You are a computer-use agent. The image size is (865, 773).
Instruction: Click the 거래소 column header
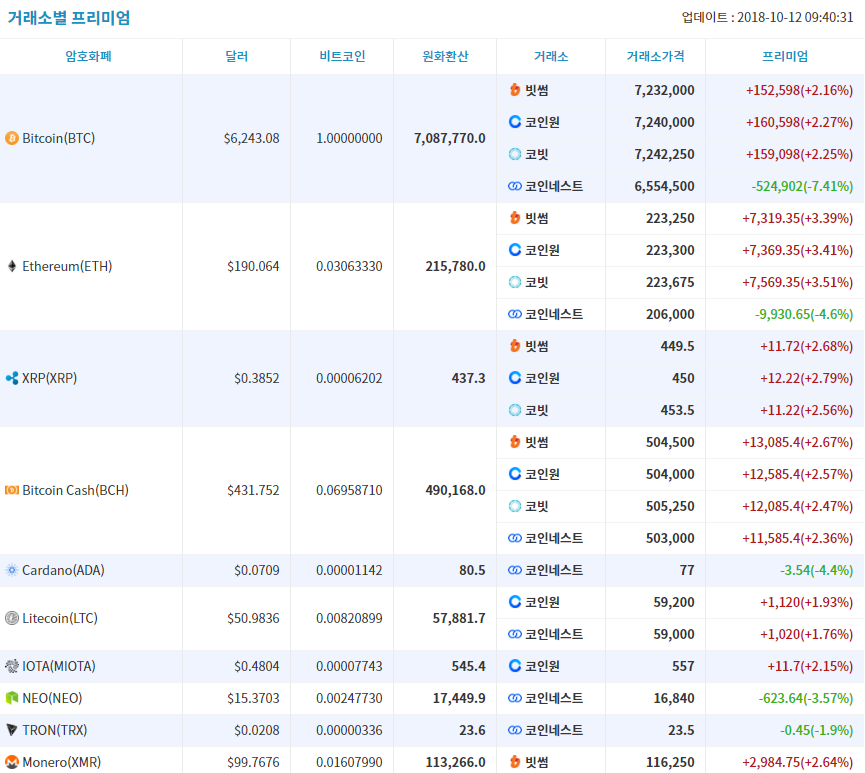click(551, 56)
